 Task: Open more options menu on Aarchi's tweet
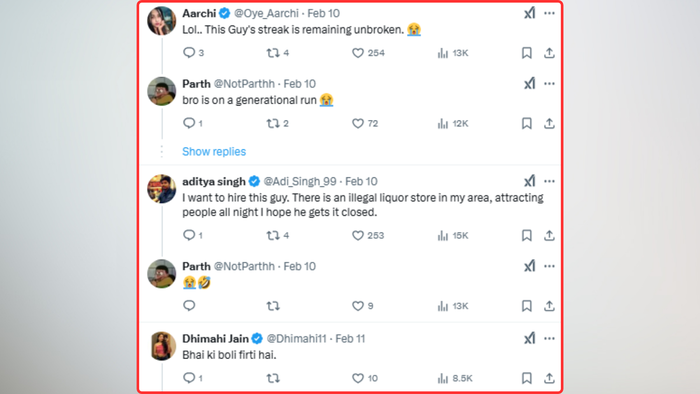(550, 13)
